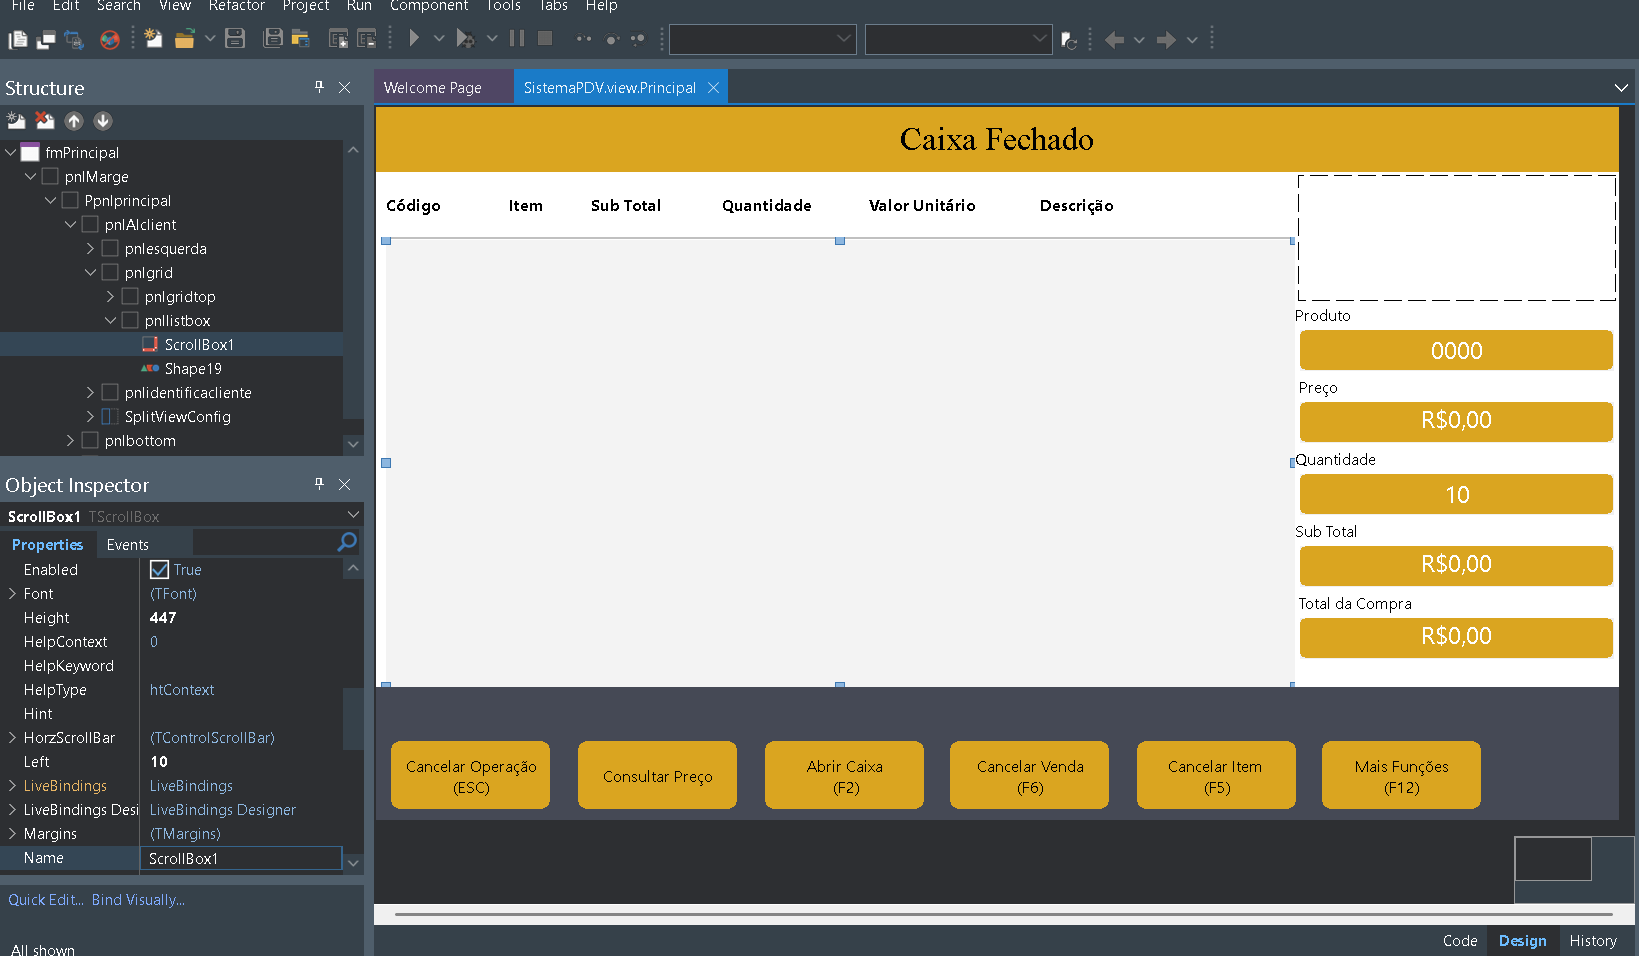This screenshot has height=956, width=1639.
Task: Click the Name property input field
Action: pyautogui.click(x=241, y=858)
